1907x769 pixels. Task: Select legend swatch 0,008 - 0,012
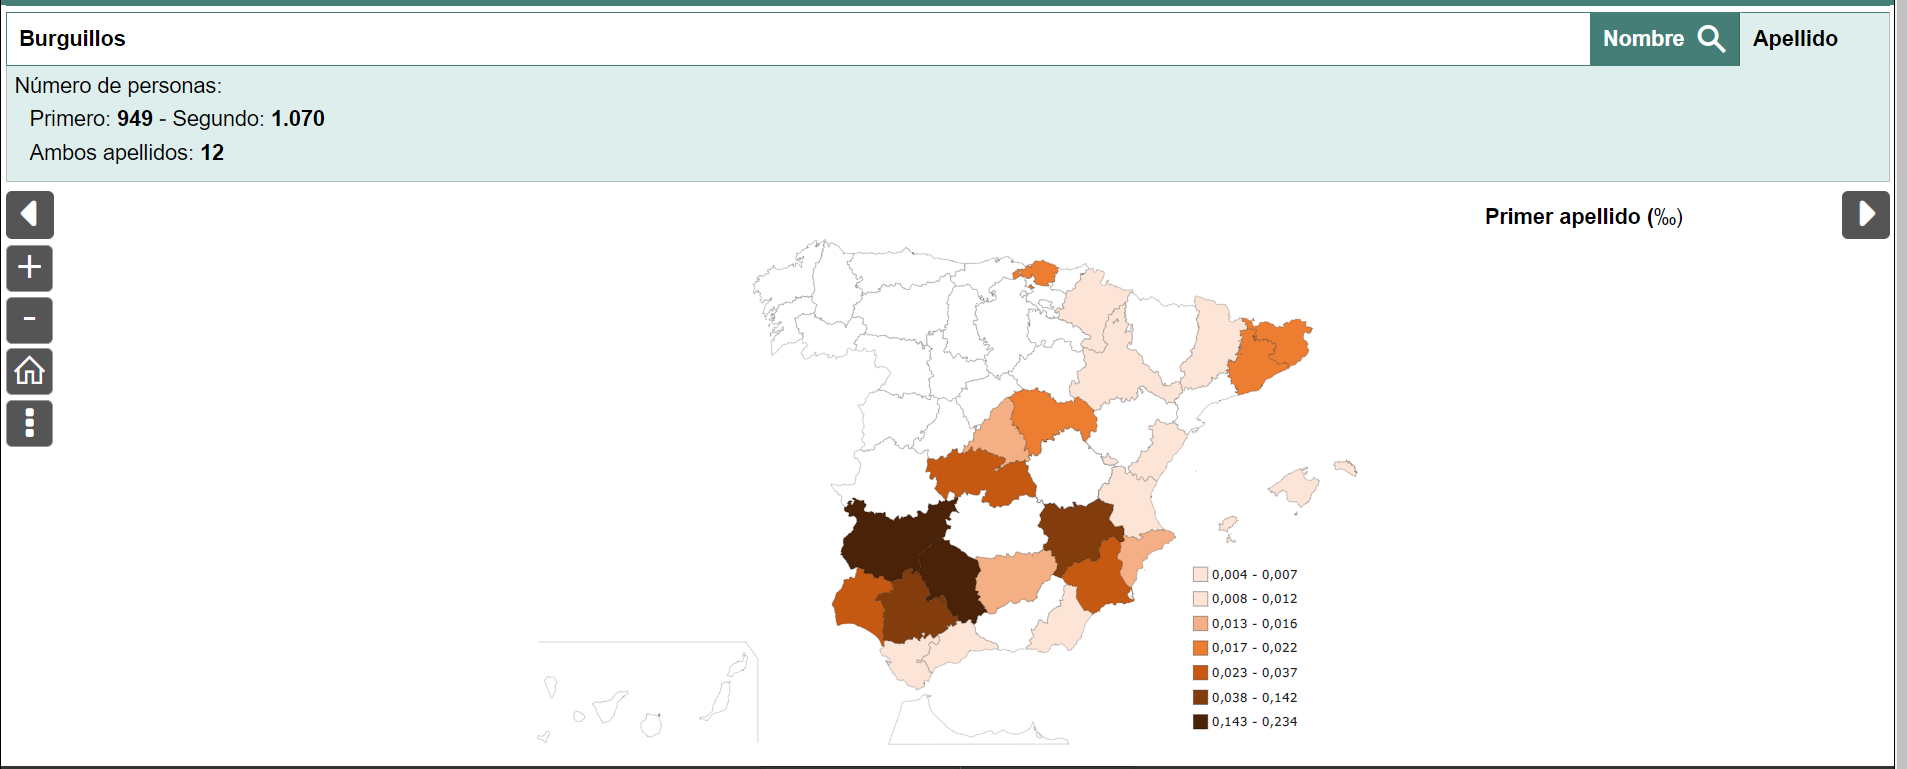tap(1200, 599)
